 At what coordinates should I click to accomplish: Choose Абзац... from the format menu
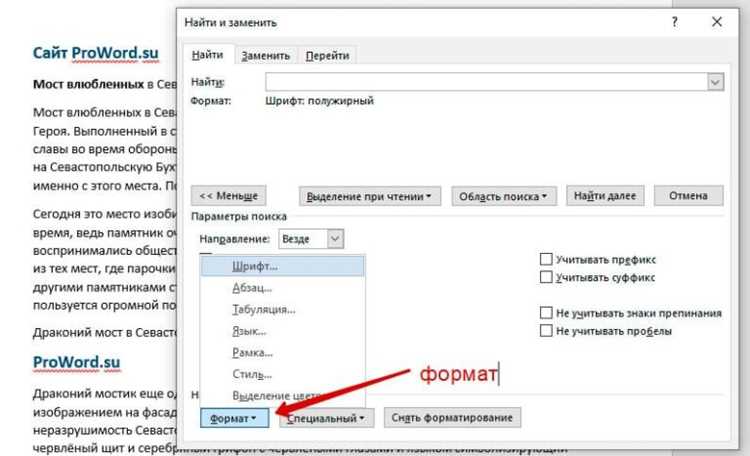[x=282, y=288]
